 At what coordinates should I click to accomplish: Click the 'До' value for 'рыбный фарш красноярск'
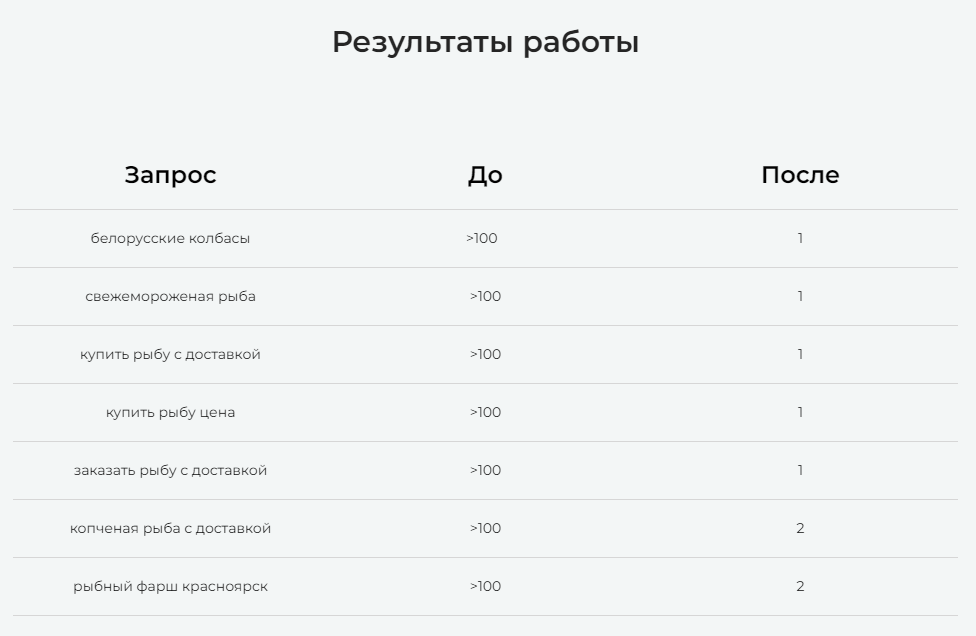(485, 586)
